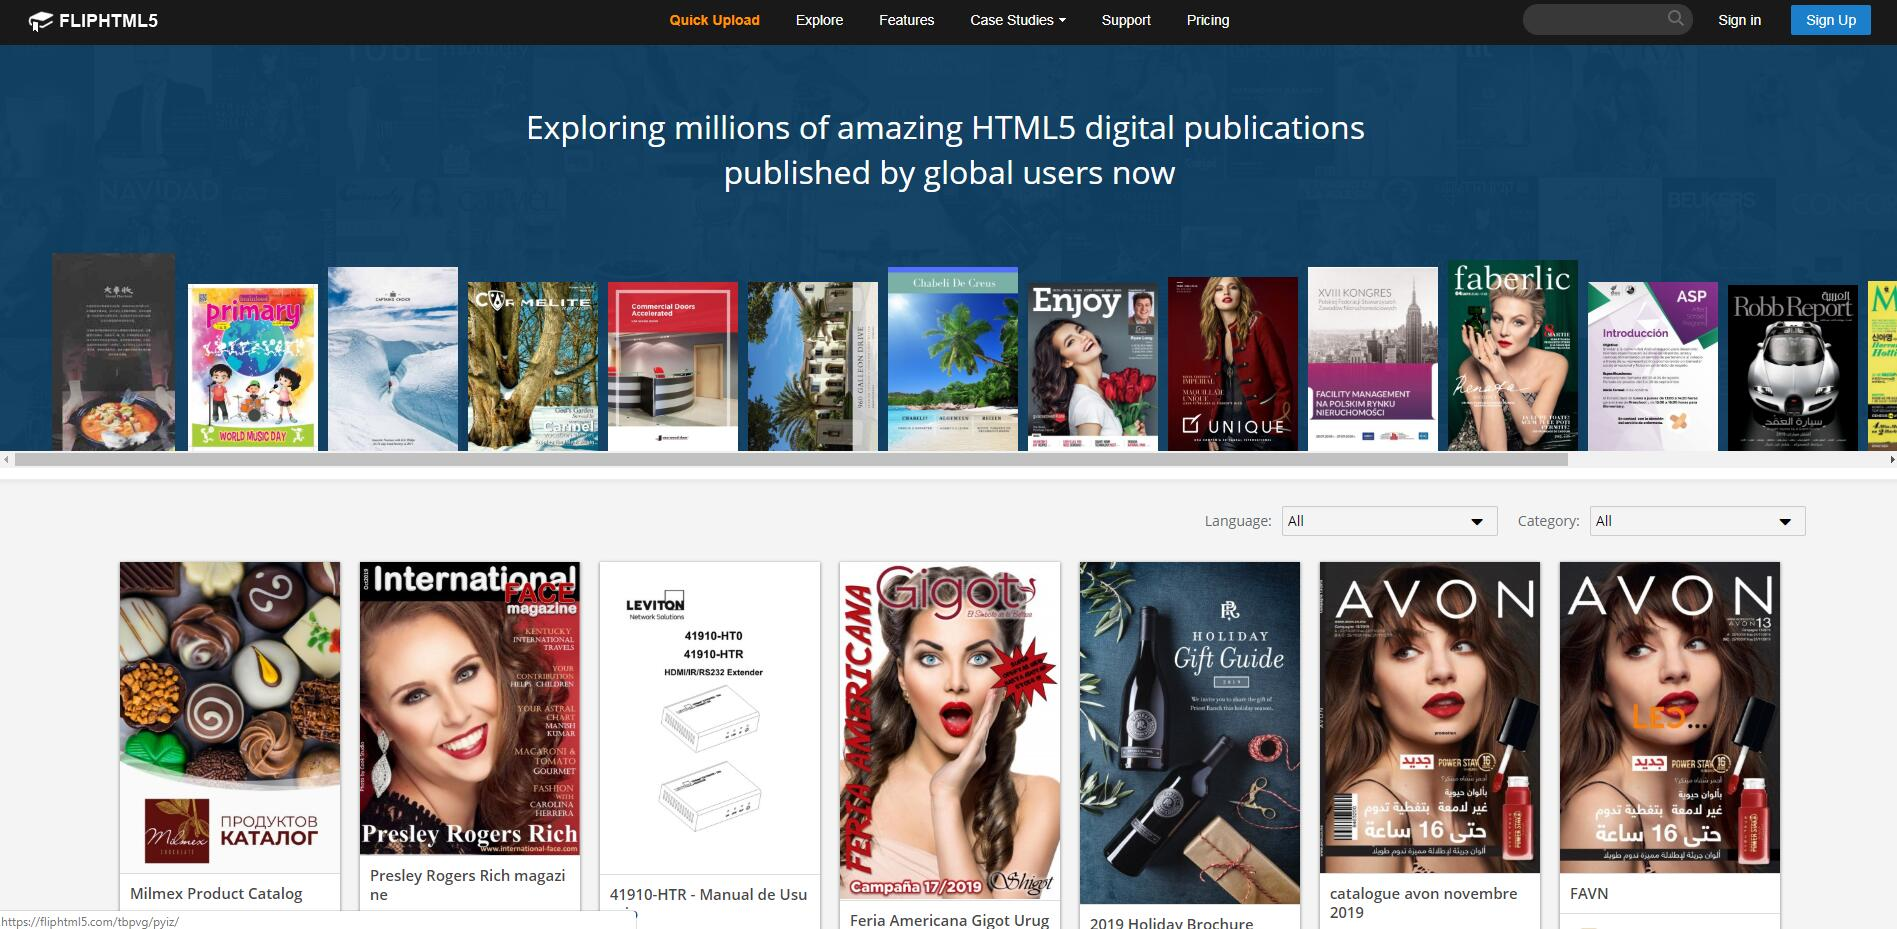Click the Sign in link
Image resolution: width=1897 pixels, height=929 pixels.
[x=1739, y=20]
